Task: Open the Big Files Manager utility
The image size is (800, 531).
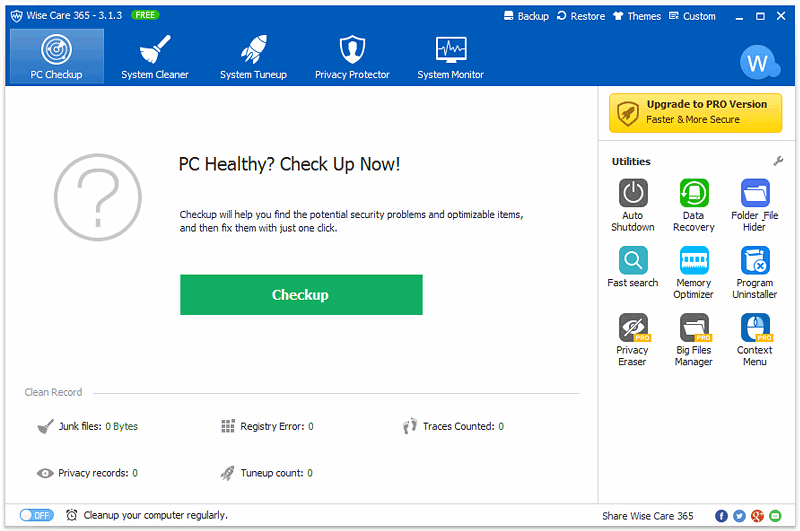Action: click(x=693, y=340)
